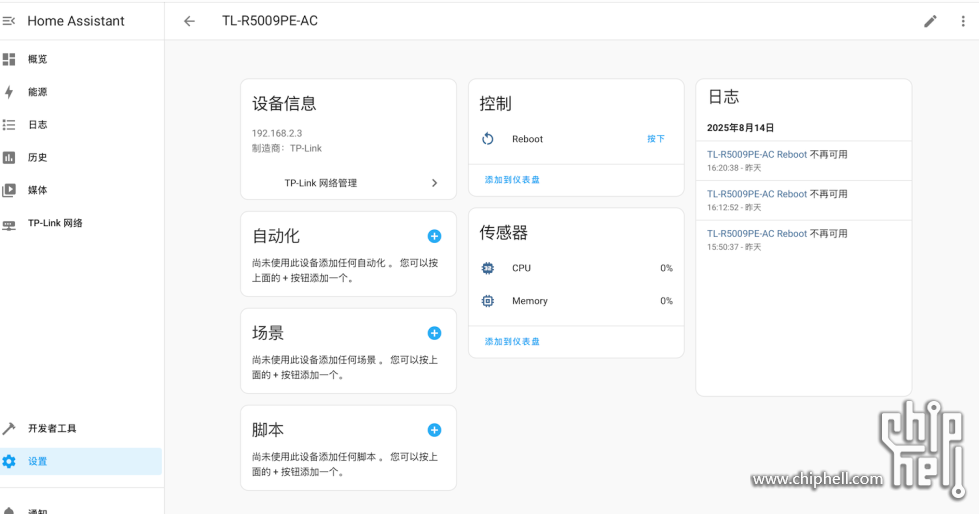The width and height of the screenshot is (979, 514).
Task: Open log entry link at 15:50:37
Action: [x=757, y=234]
